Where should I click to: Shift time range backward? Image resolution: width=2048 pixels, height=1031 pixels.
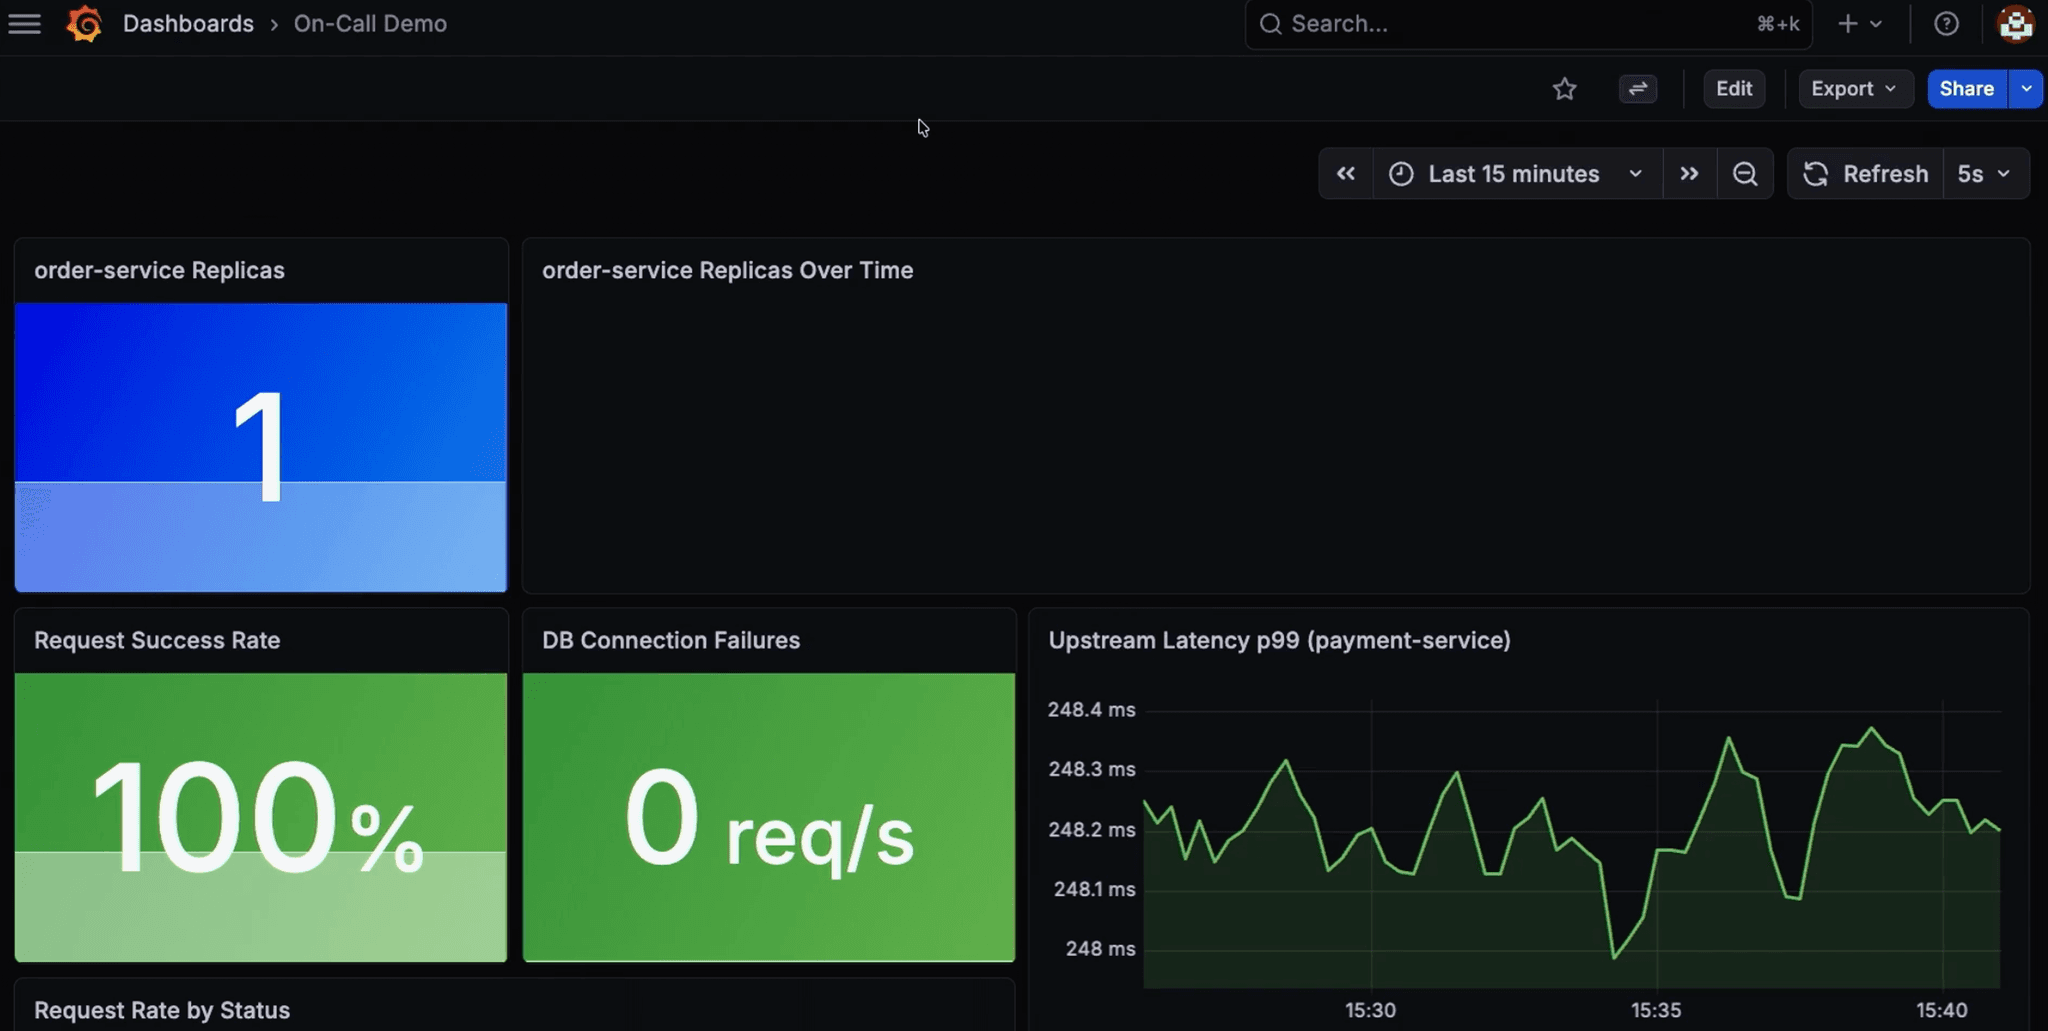pos(1346,174)
